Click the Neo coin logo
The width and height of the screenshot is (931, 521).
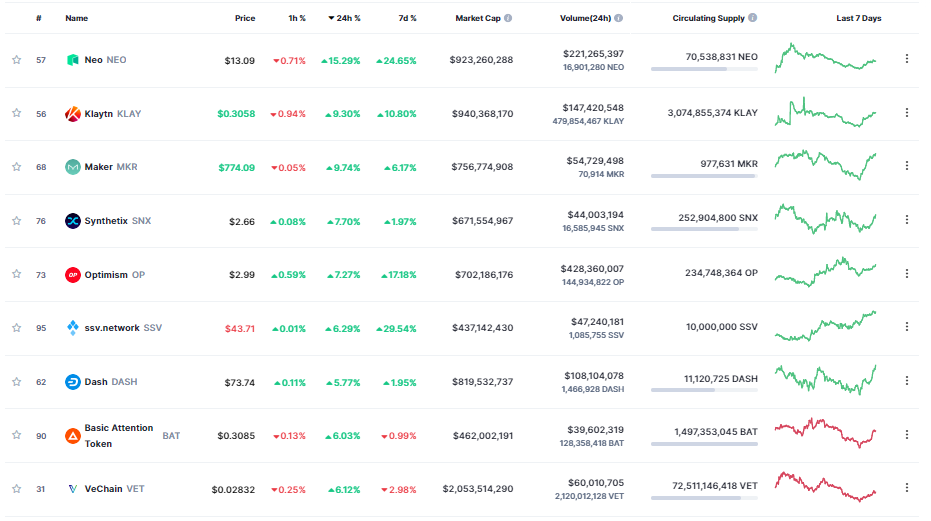[72, 59]
